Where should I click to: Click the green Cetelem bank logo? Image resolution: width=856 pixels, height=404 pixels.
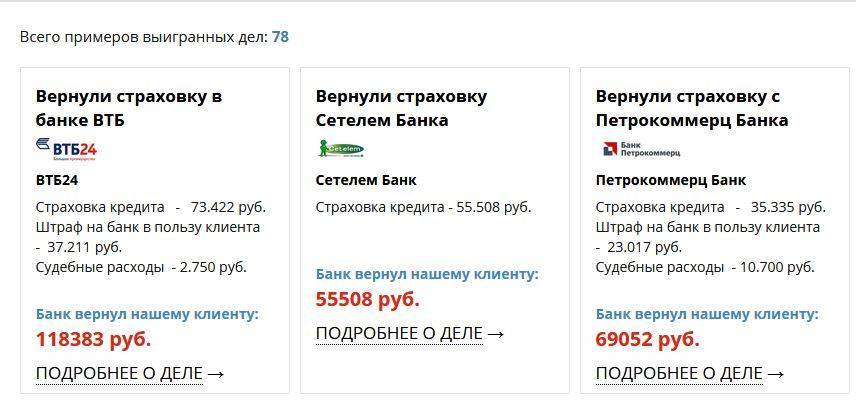pyautogui.click(x=340, y=150)
